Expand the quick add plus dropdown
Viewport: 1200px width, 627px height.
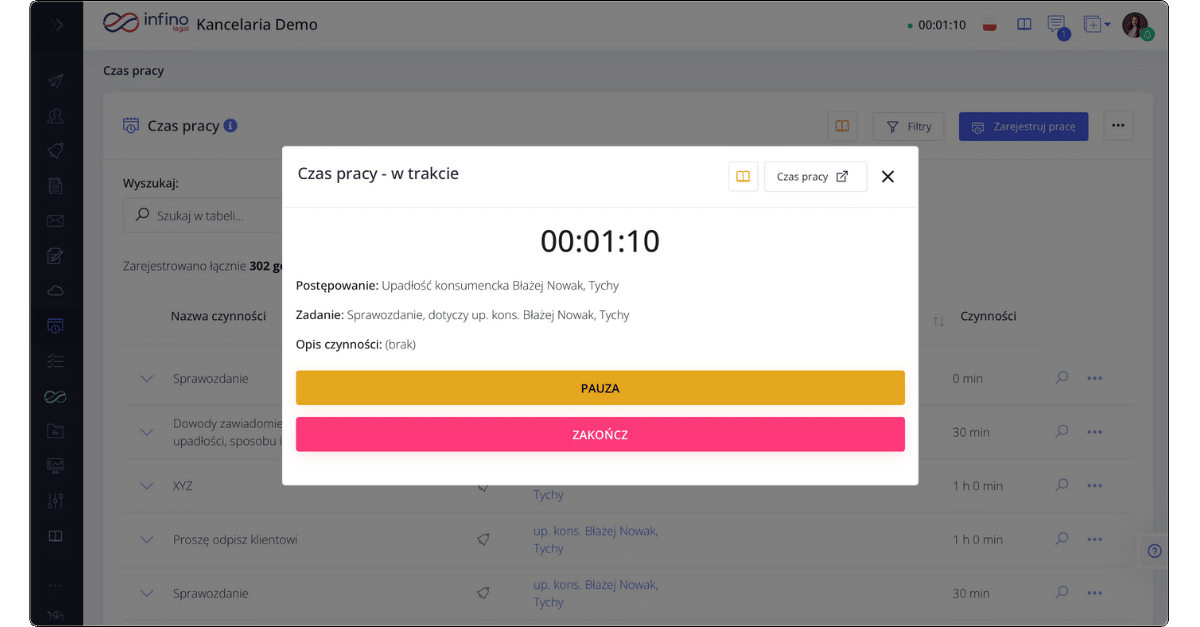point(1096,24)
